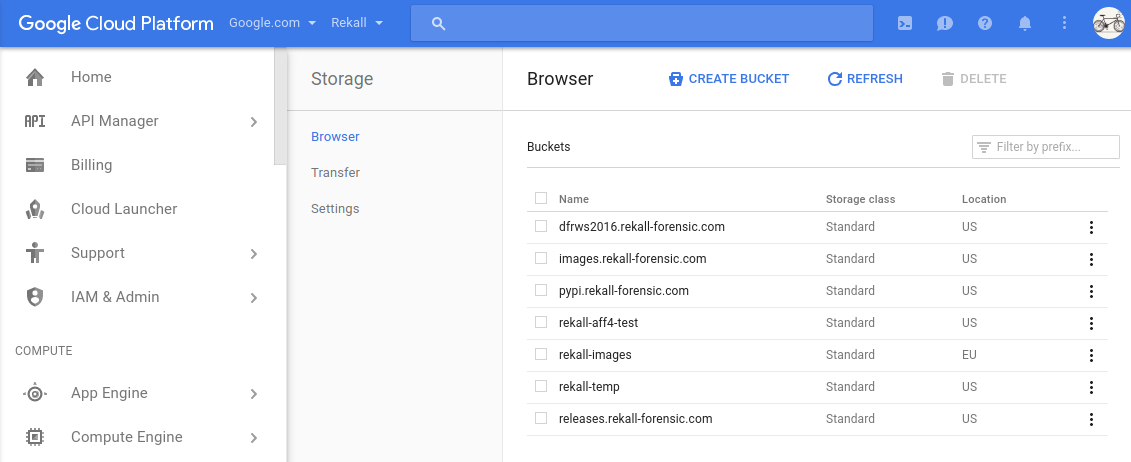Expand the API Manager submenu chevron

tap(254, 122)
